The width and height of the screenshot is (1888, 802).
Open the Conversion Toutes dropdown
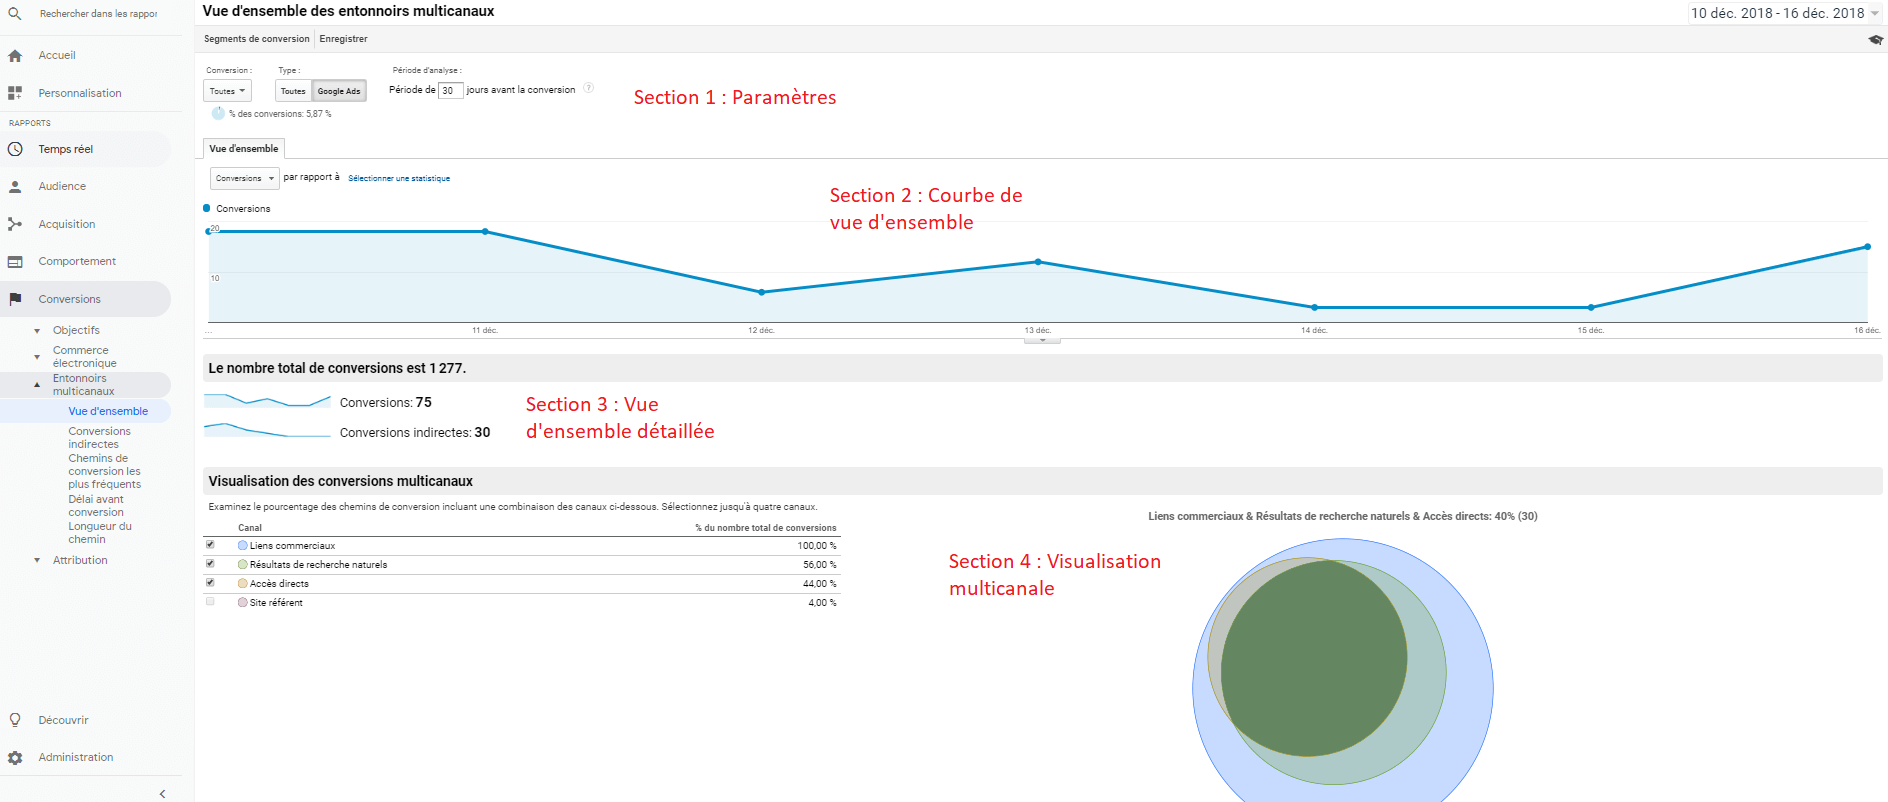227,91
